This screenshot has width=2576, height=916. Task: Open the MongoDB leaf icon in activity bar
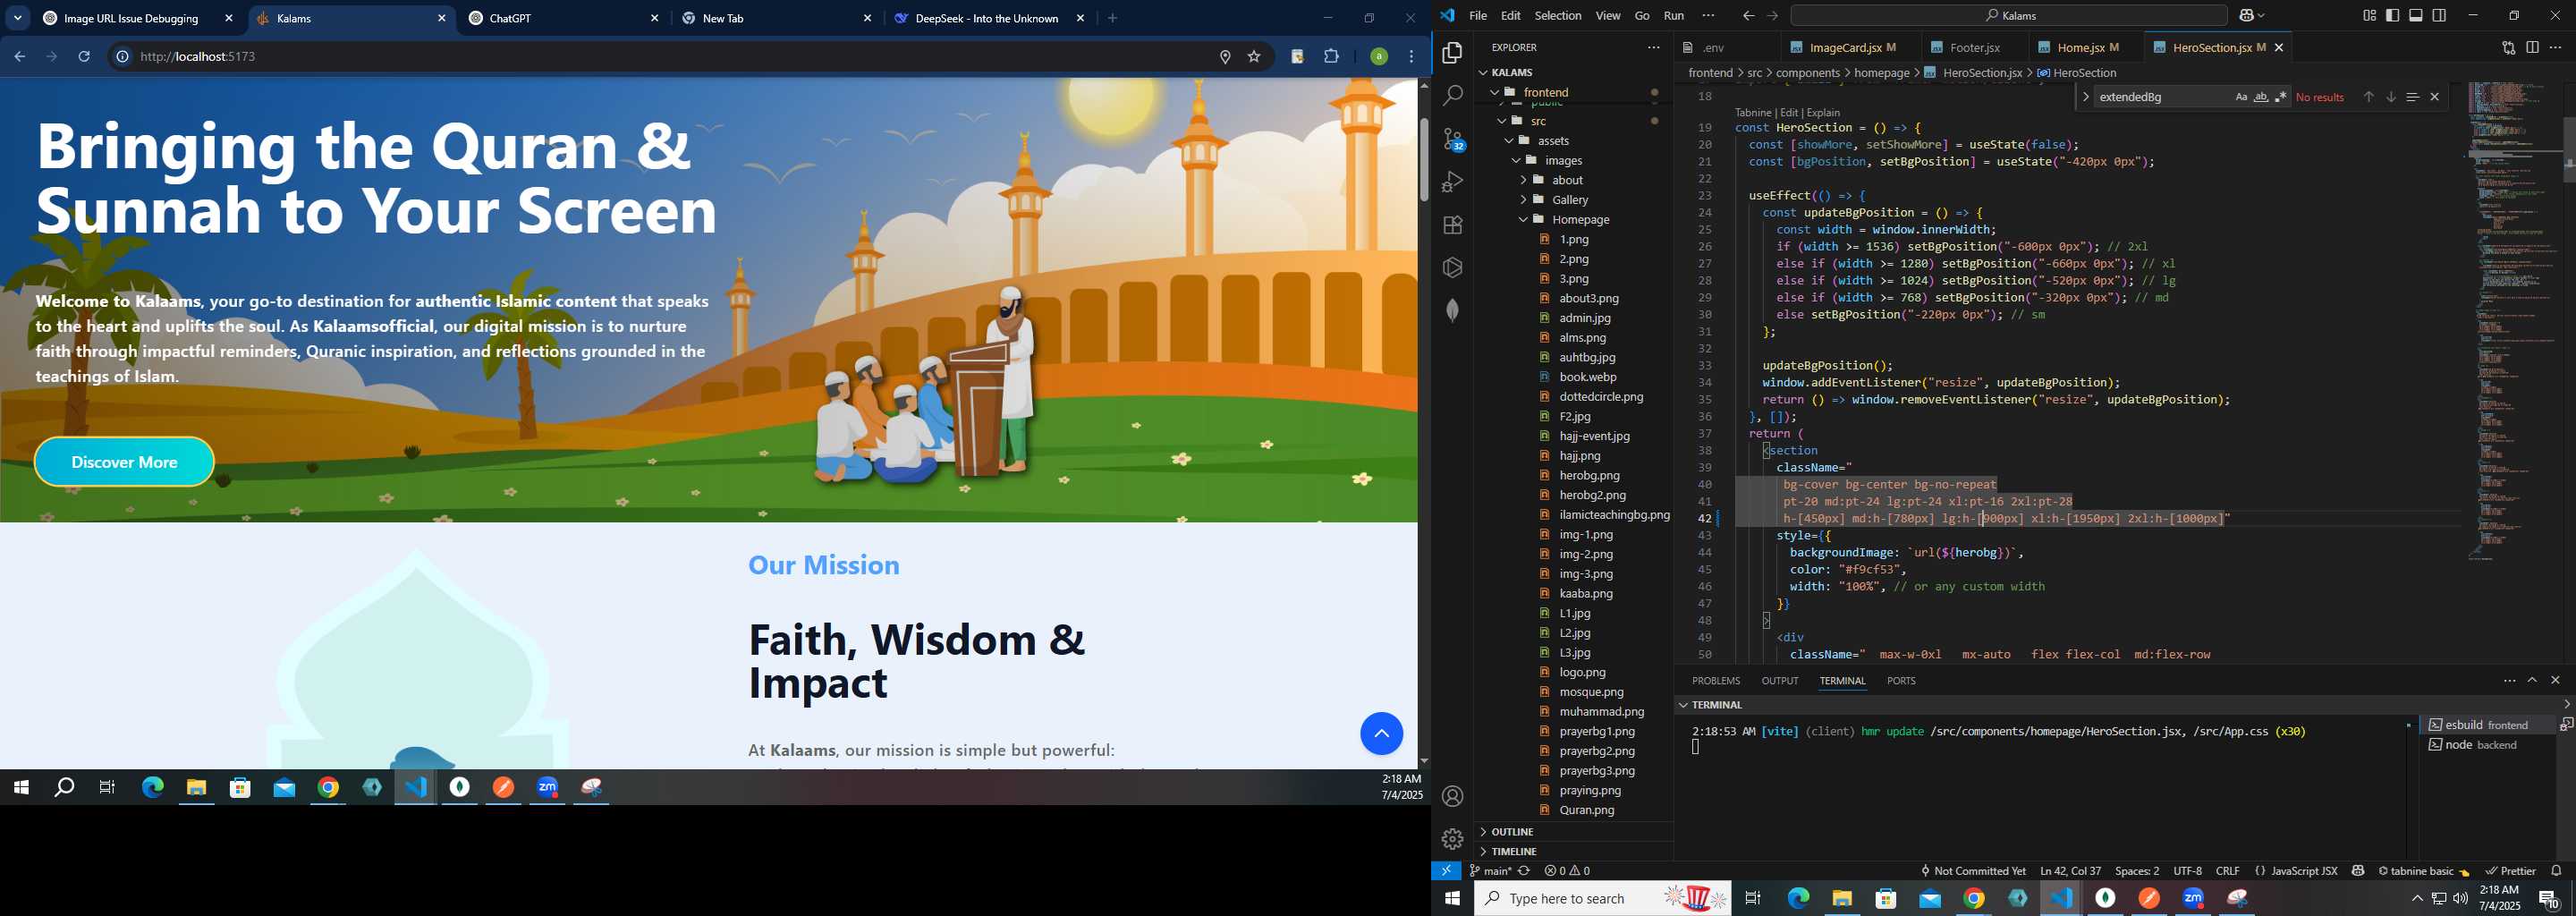point(1452,310)
